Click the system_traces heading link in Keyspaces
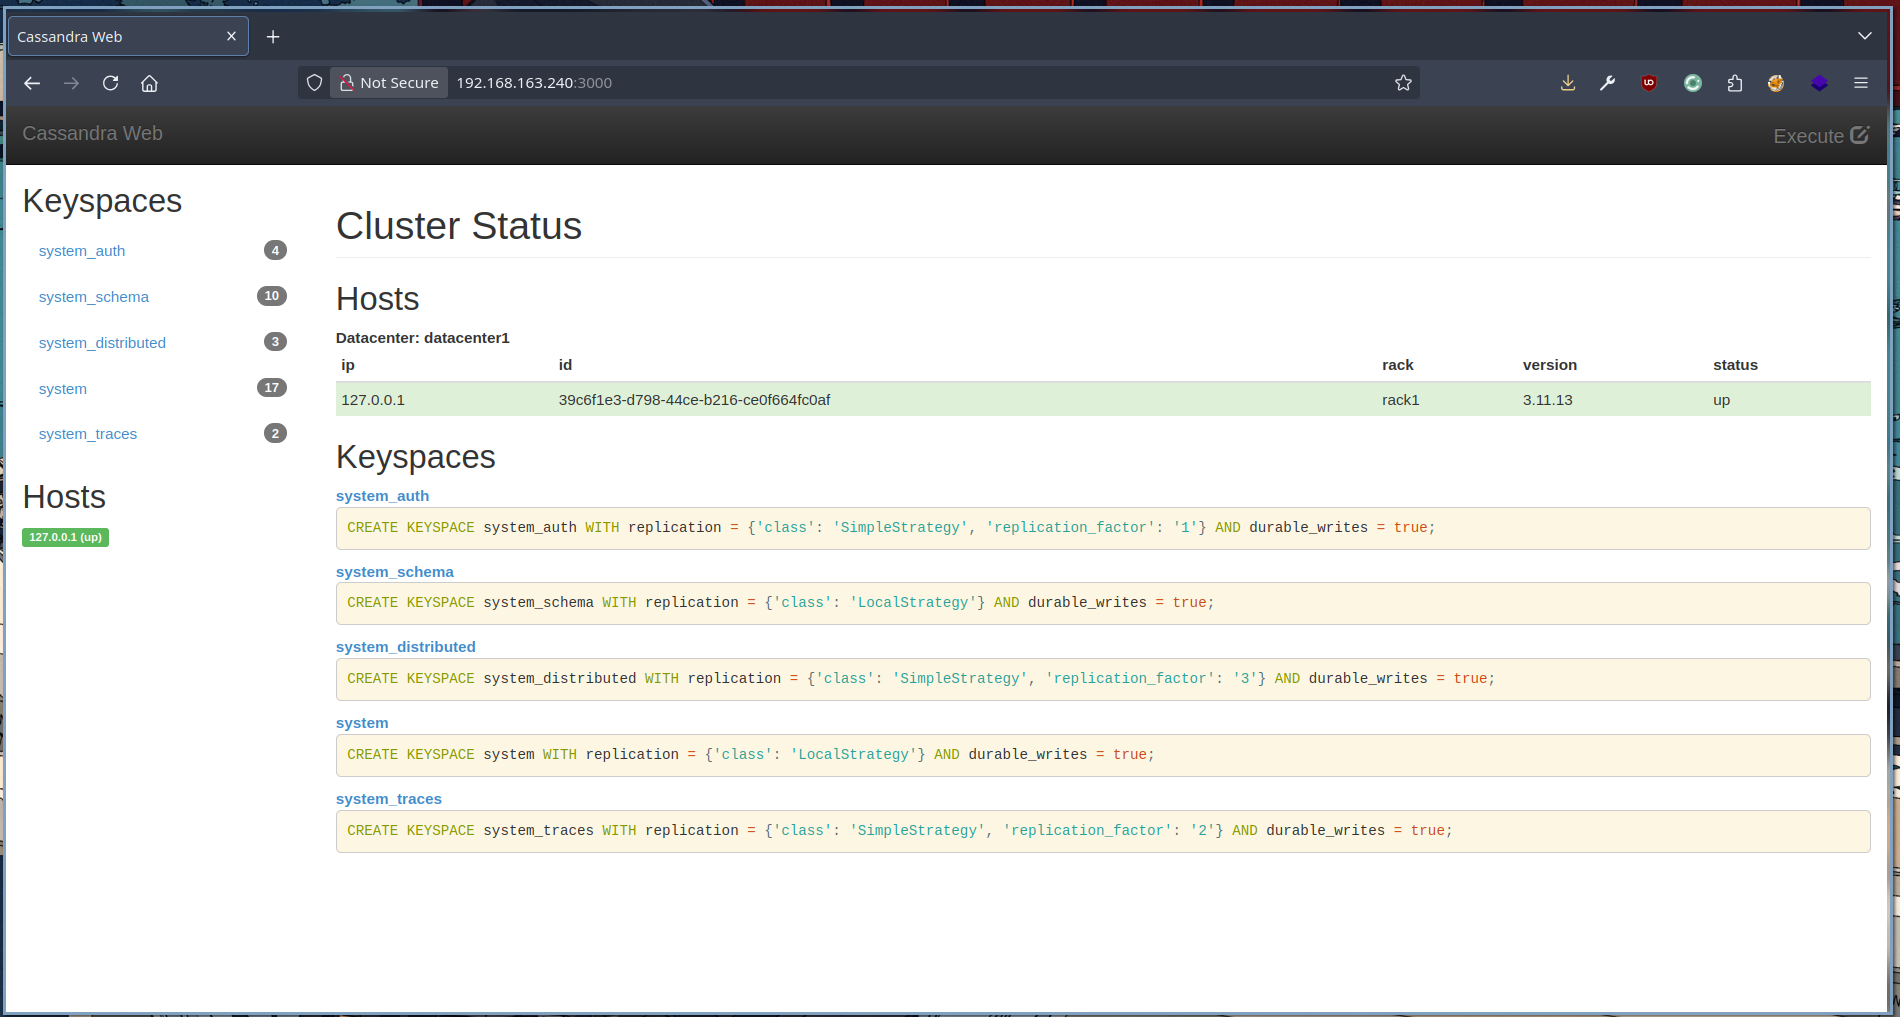This screenshot has height=1017, width=1900. 389,799
